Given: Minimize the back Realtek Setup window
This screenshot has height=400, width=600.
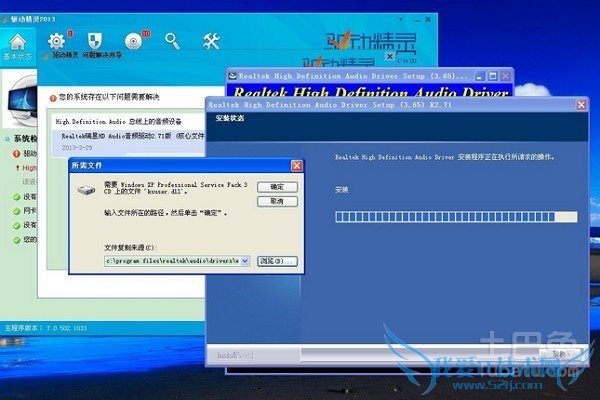Looking at the screenshot, I should click(480, 76).
